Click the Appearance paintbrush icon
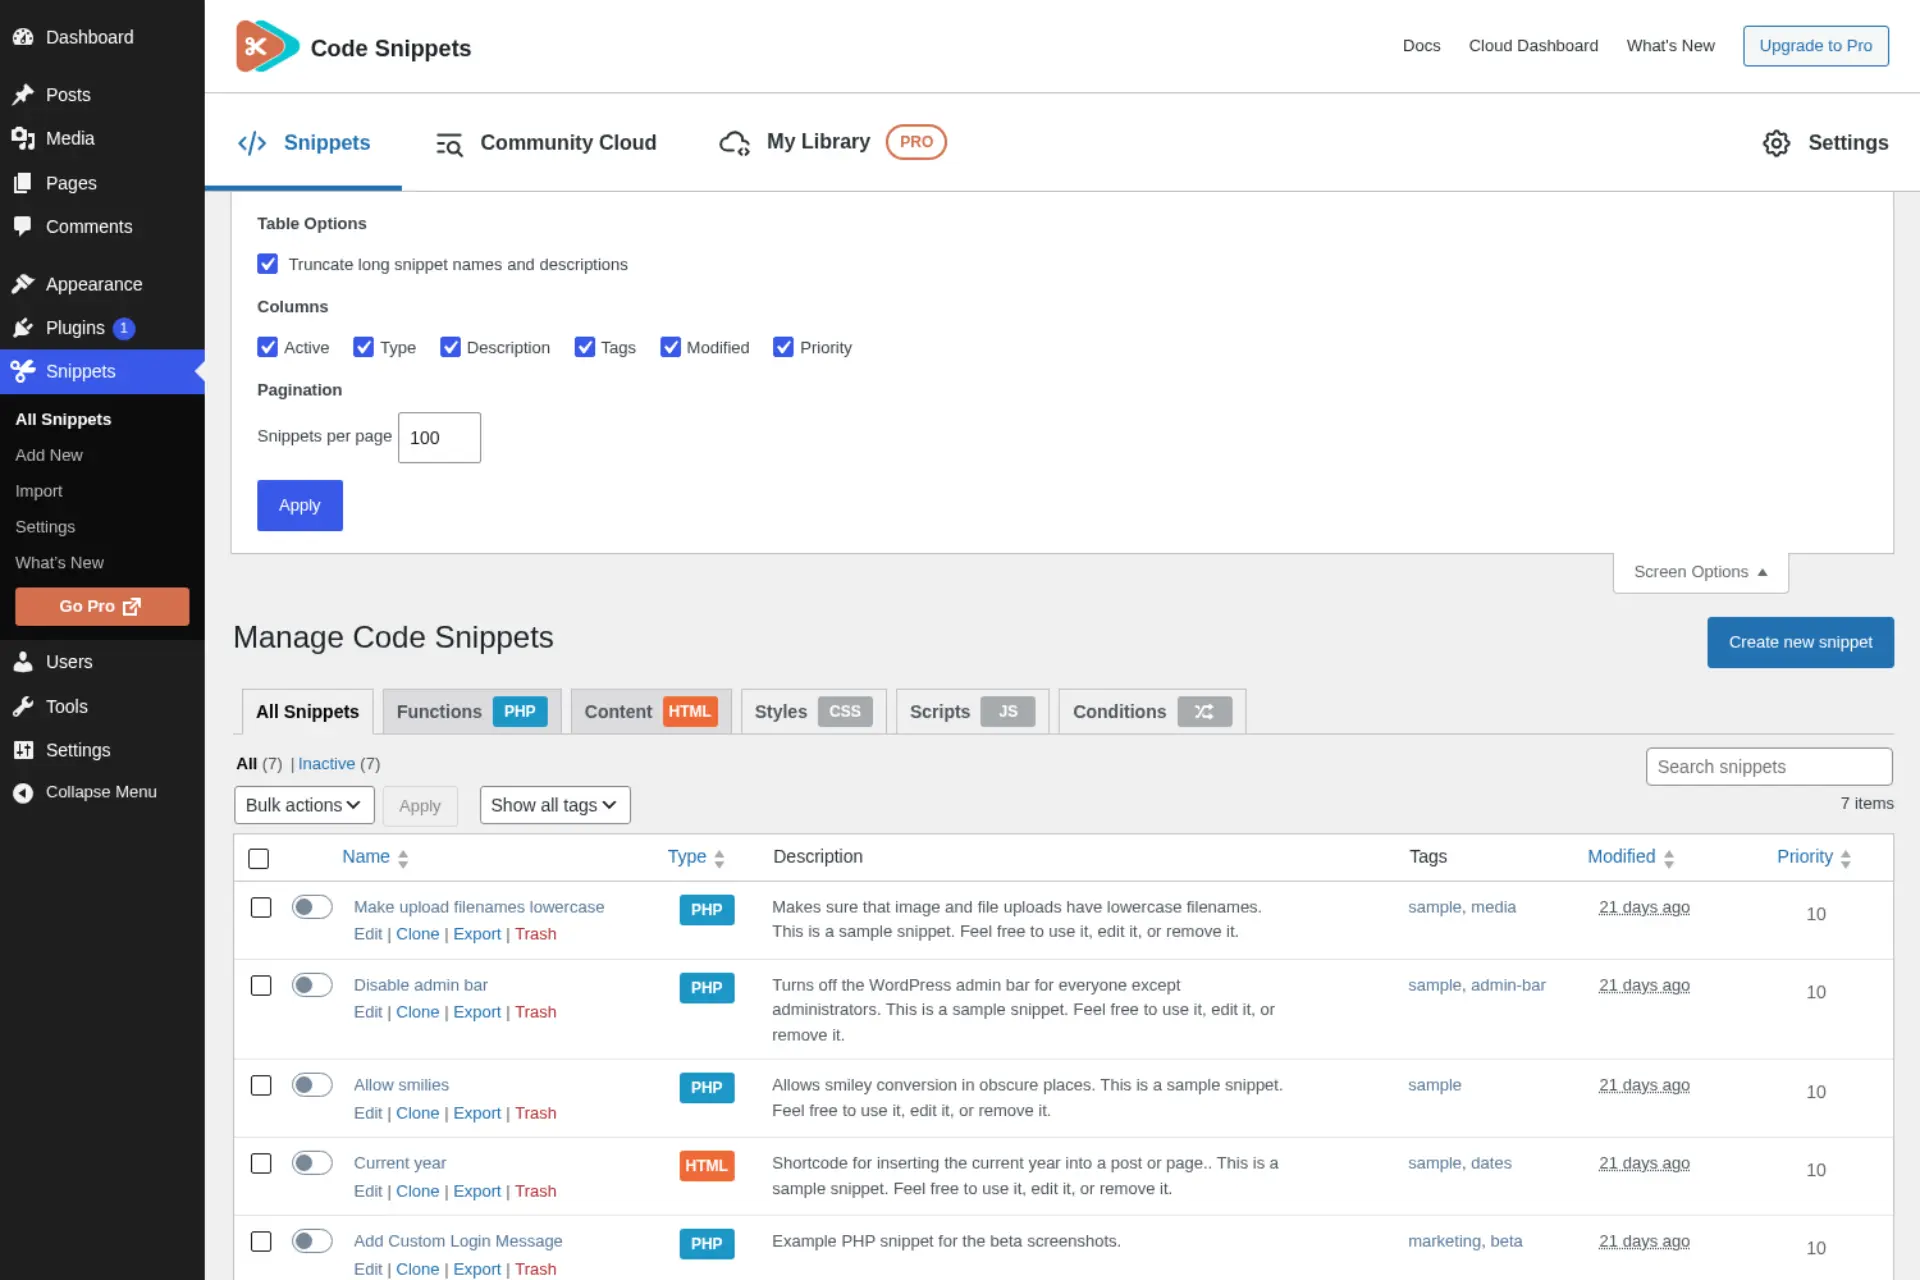 [23, 284]
